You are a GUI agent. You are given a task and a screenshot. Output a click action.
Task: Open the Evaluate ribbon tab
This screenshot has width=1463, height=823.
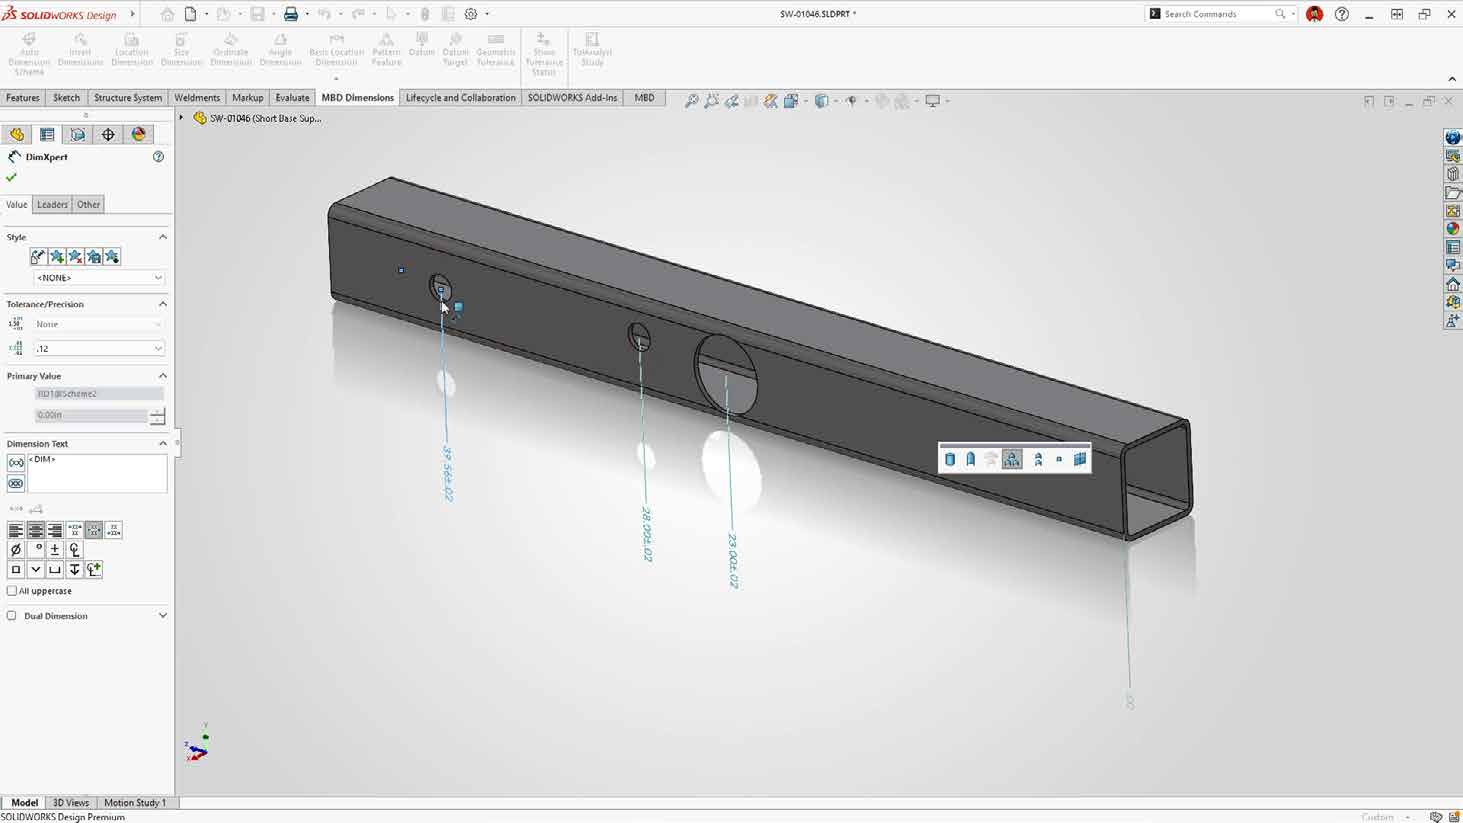(292, 98)
